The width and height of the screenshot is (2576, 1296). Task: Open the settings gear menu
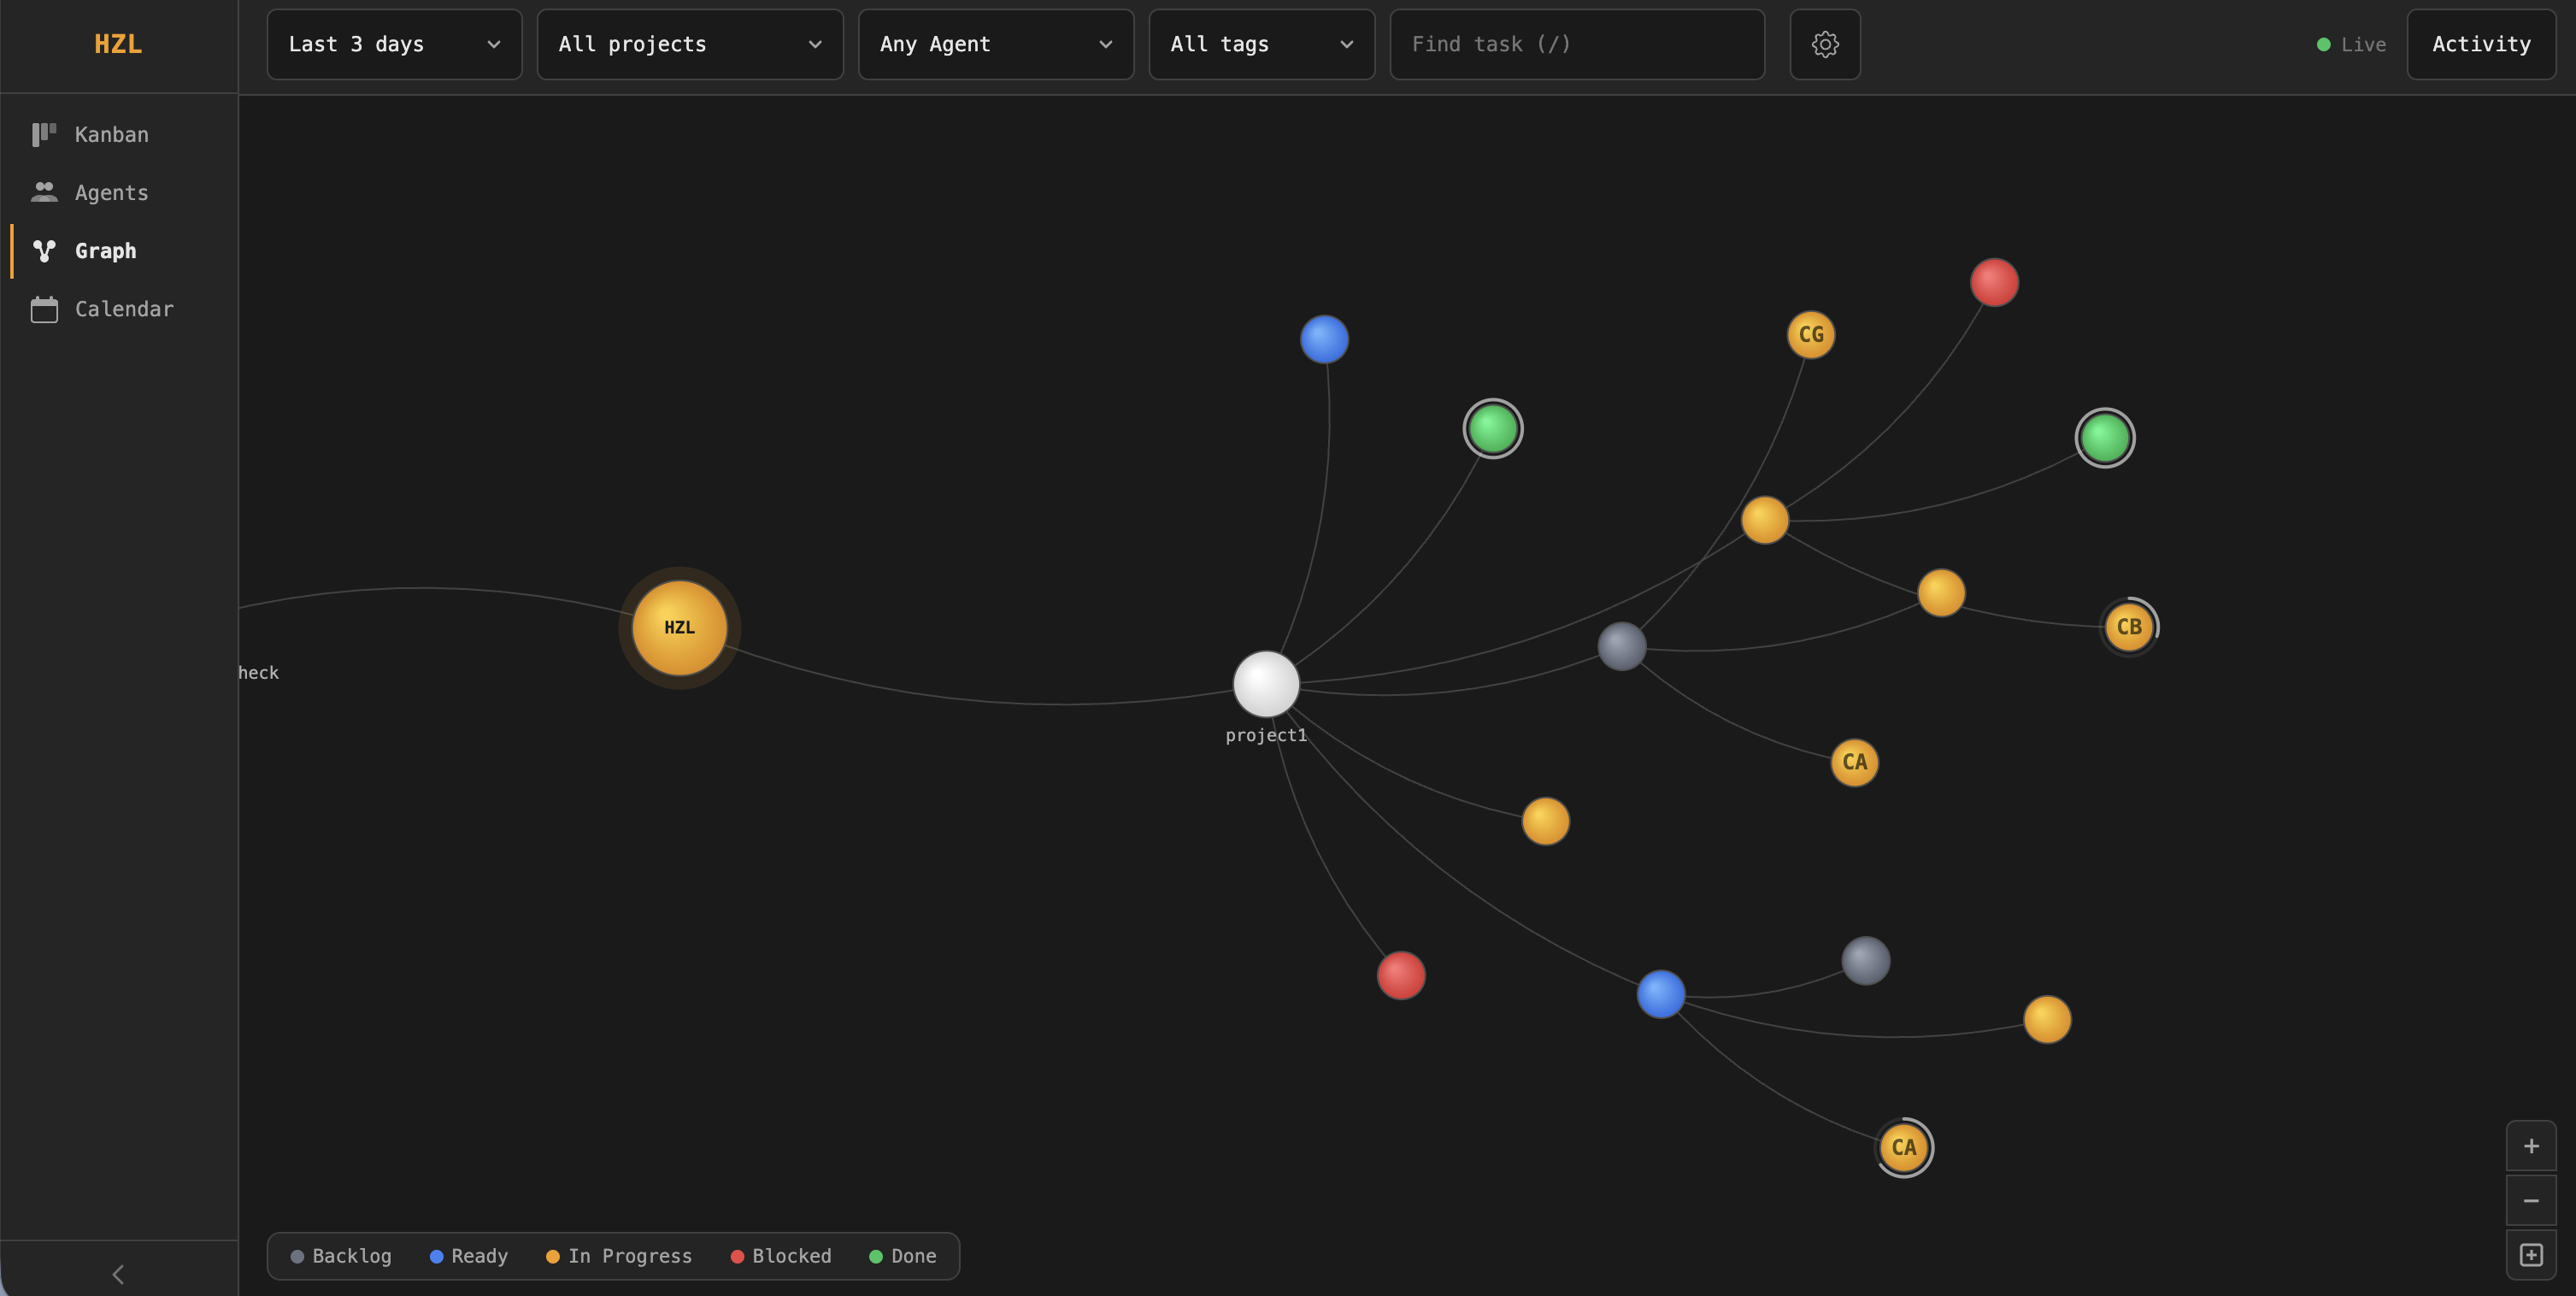[x=1824, y=44]
